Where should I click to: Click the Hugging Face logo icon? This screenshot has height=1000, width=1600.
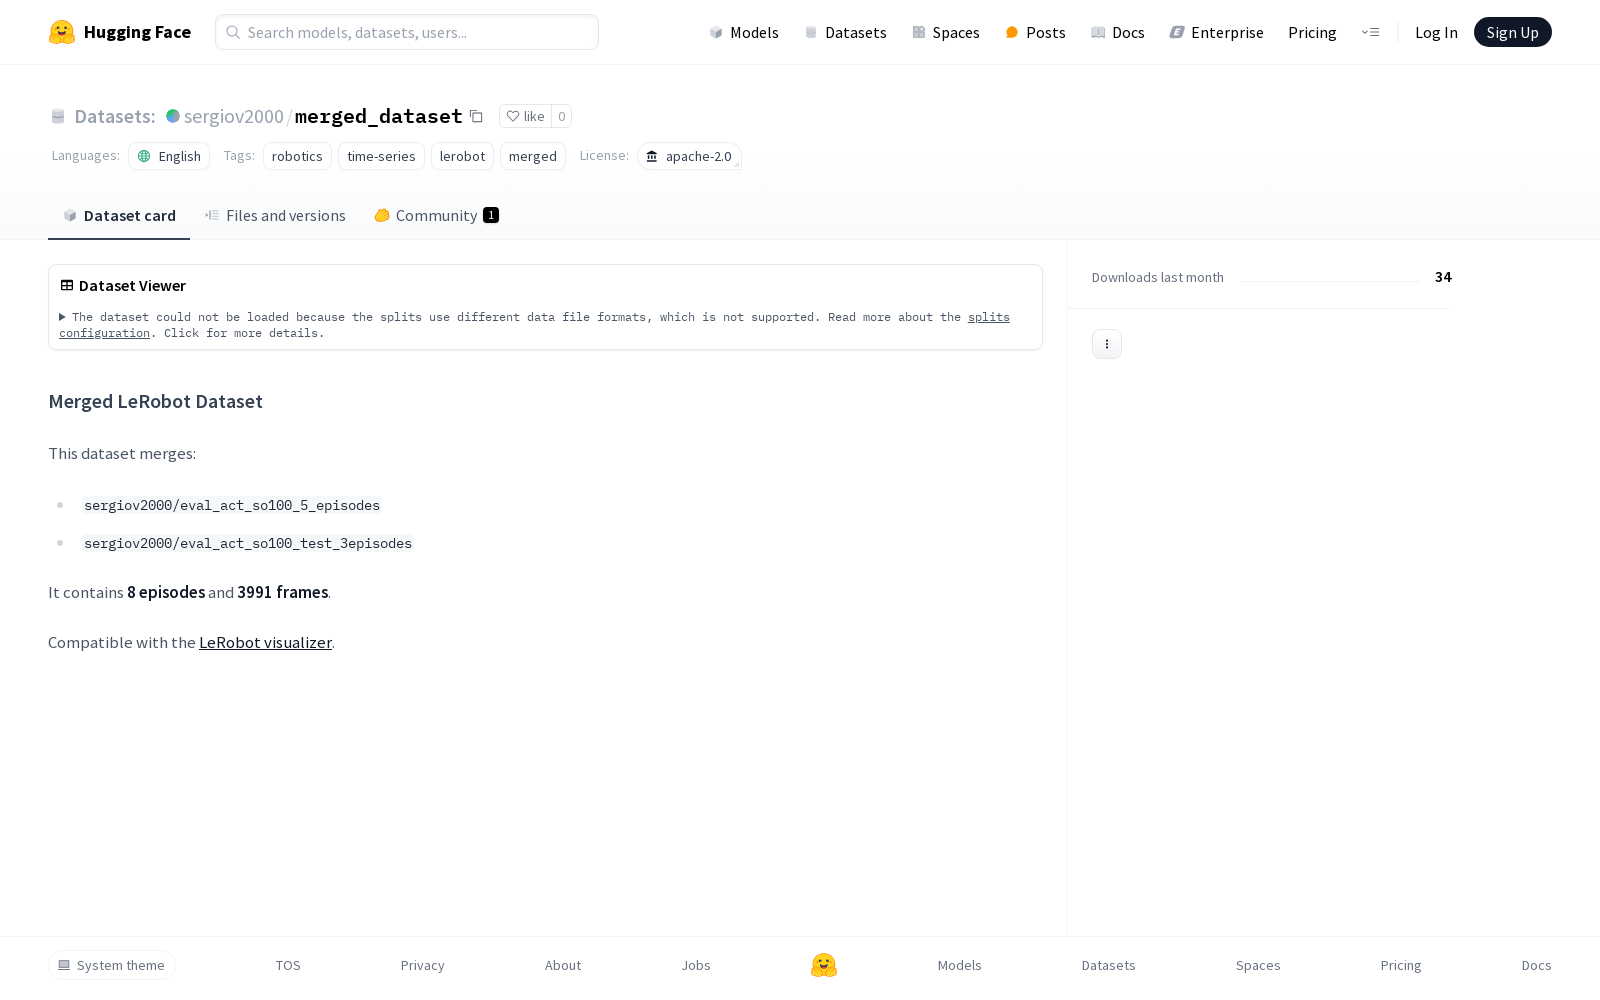tap(62, 32)
